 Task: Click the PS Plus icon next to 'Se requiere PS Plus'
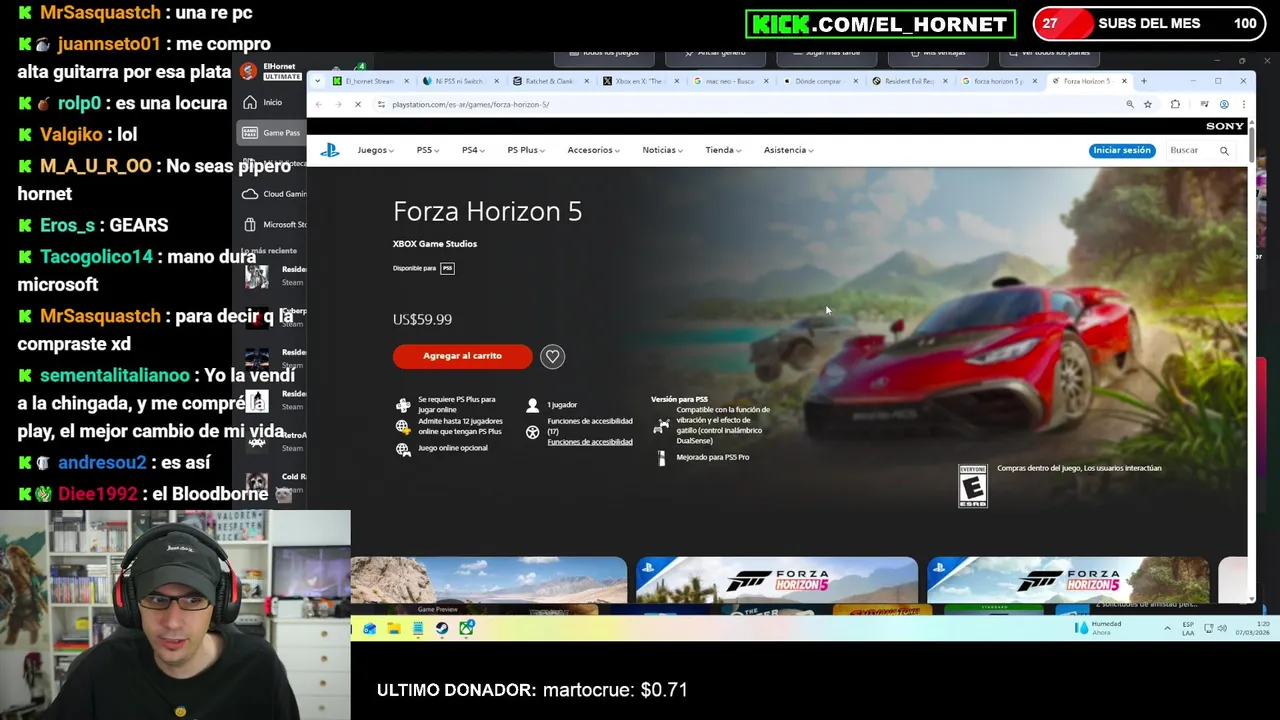pos(403,405)
